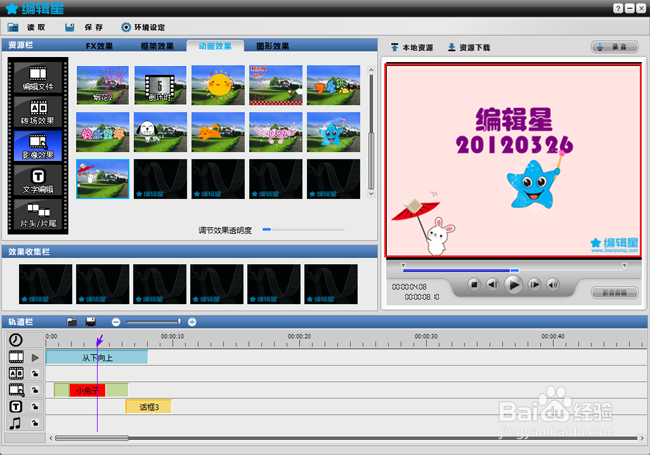The height and width of the screenshot is (455, 650).
Task: Choose the smiling sun animation thumbnail
Action: pyautogui.click(x=218, y=85)
